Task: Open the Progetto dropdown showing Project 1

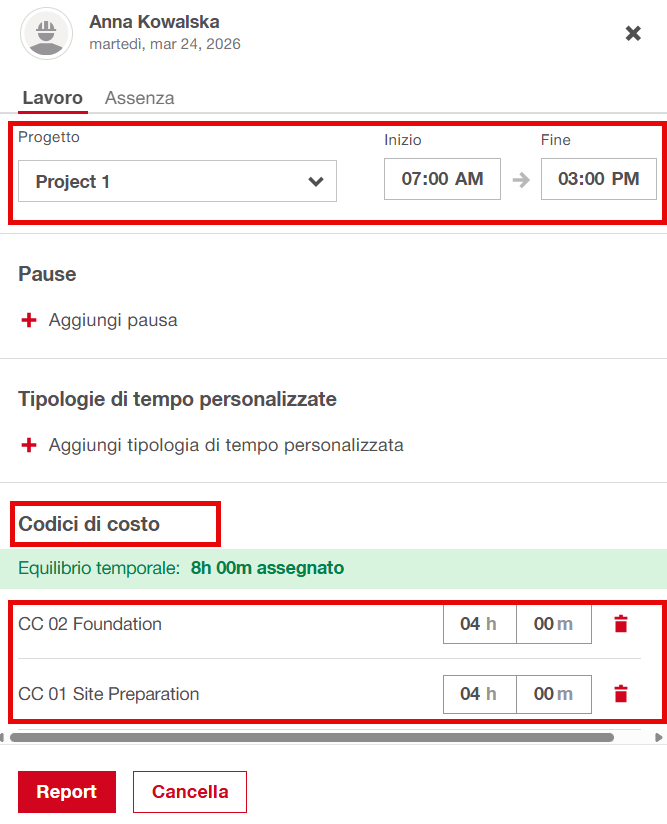Action: [x=176, y=181]
